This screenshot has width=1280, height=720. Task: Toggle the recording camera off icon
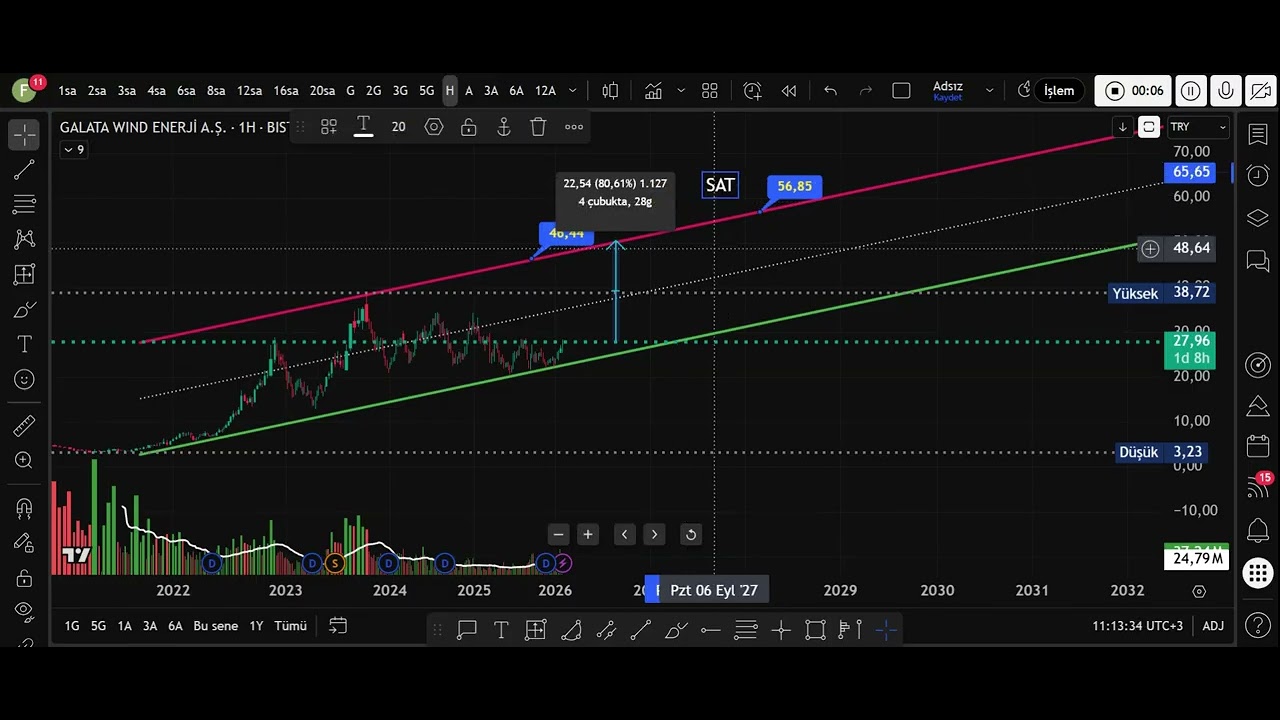[x=1260, y=91]
